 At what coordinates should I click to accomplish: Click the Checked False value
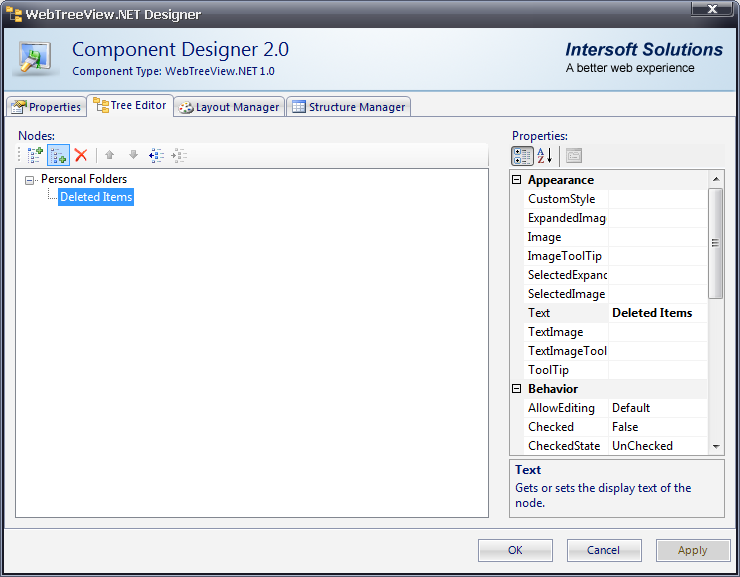pos(658,427)
